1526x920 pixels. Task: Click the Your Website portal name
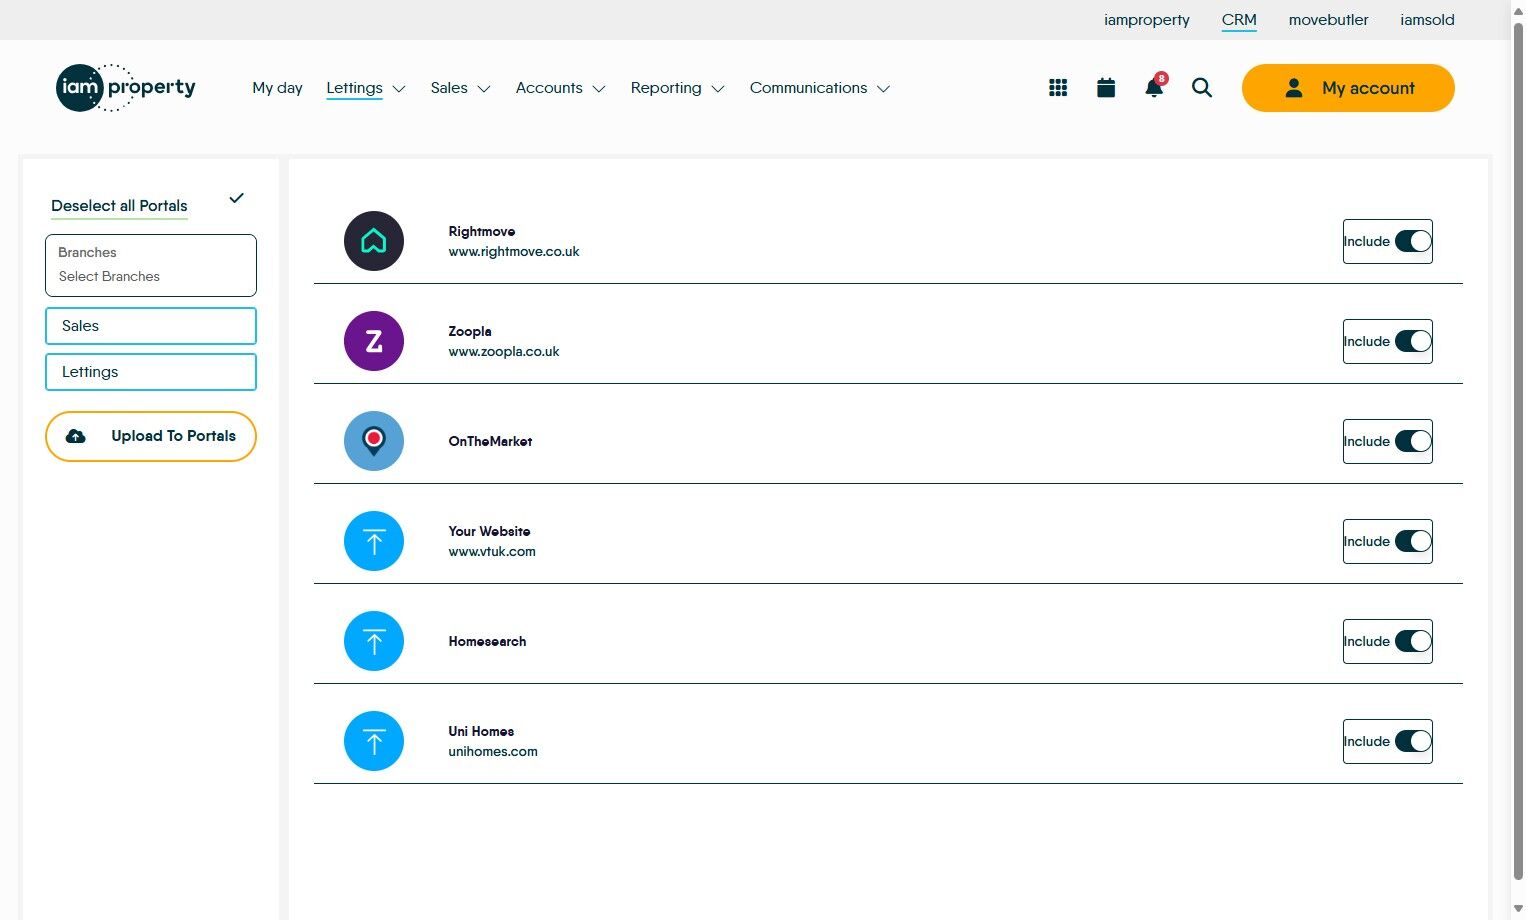[489, 531]
